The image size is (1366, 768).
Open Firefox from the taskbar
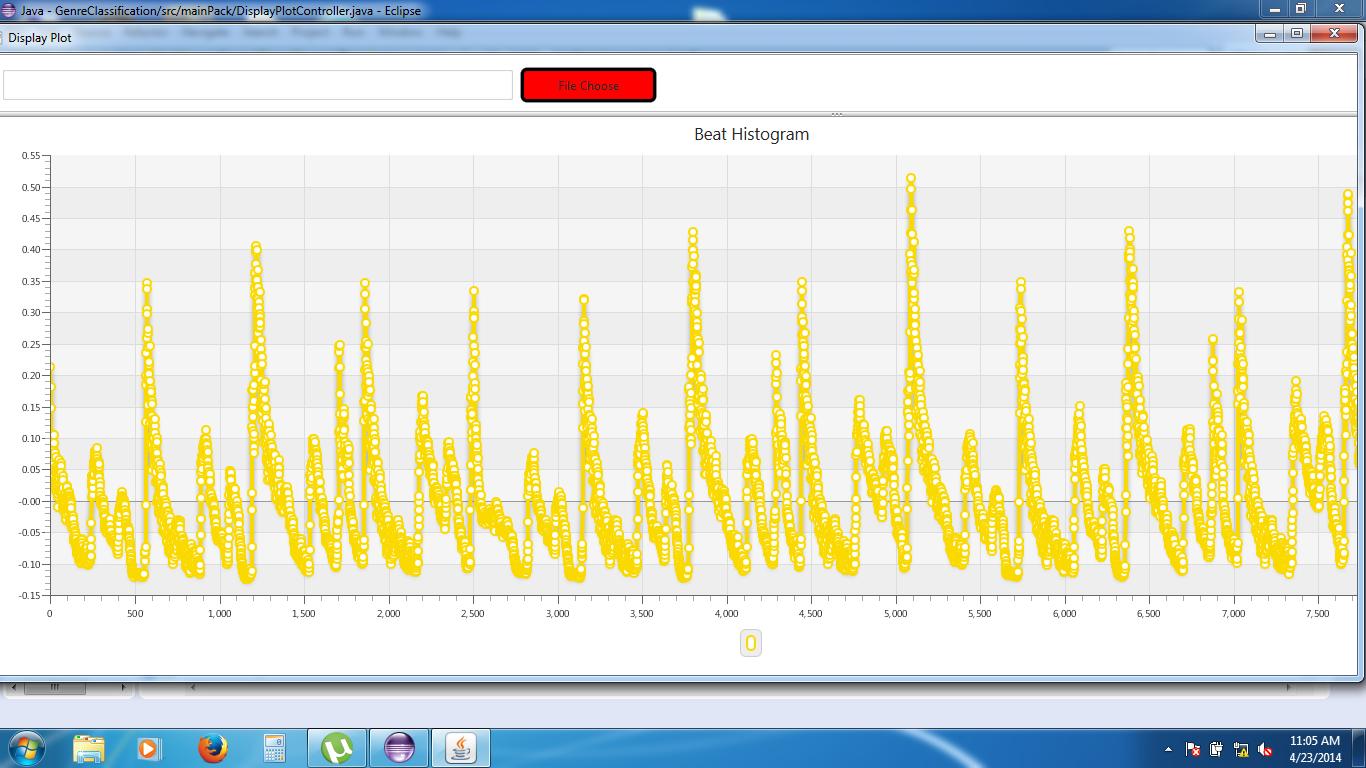point(212,748)
